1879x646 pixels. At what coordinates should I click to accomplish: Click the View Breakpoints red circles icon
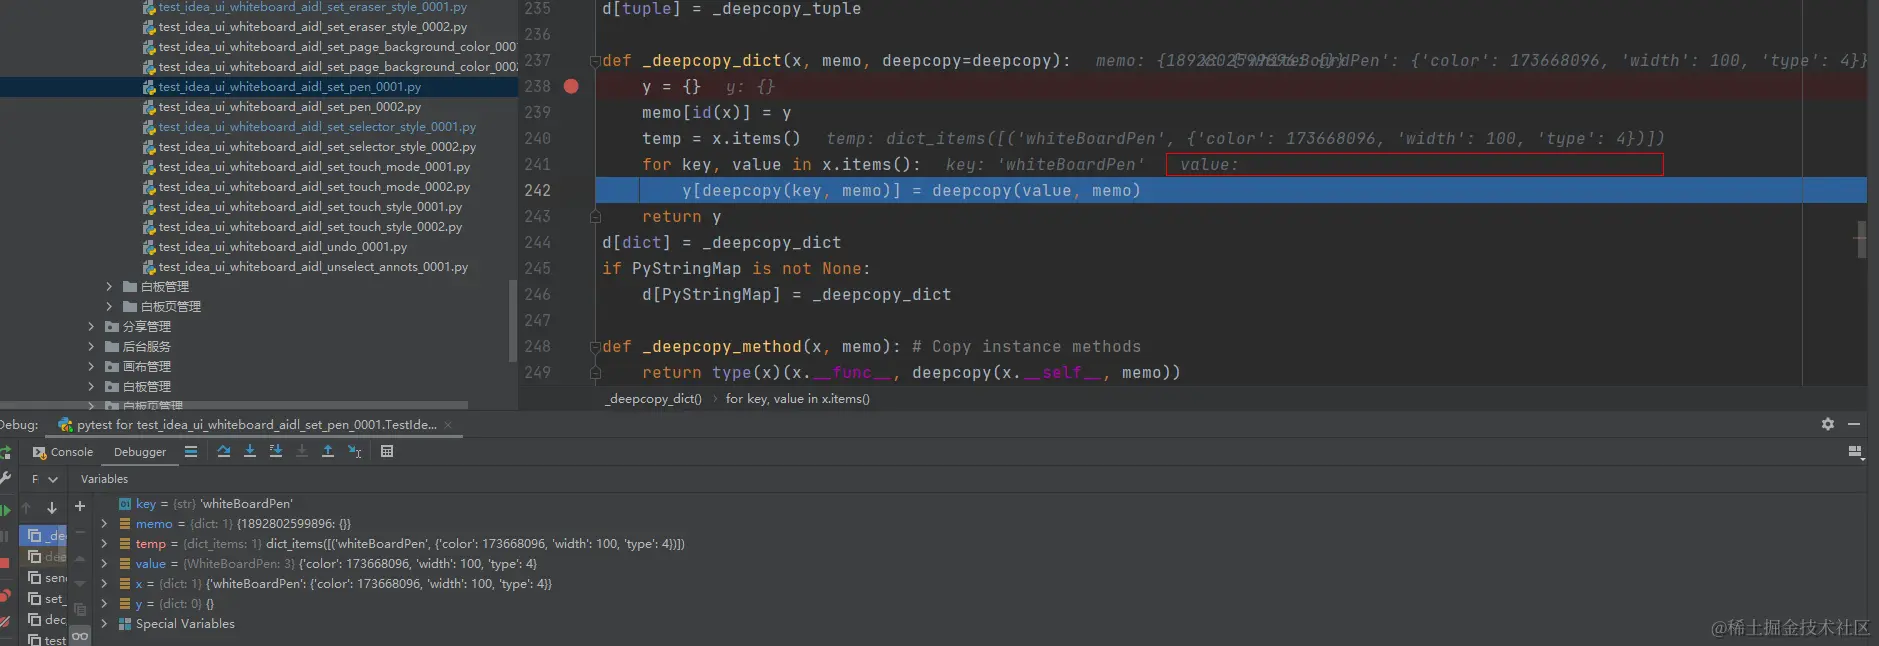[x=5, y=597]
